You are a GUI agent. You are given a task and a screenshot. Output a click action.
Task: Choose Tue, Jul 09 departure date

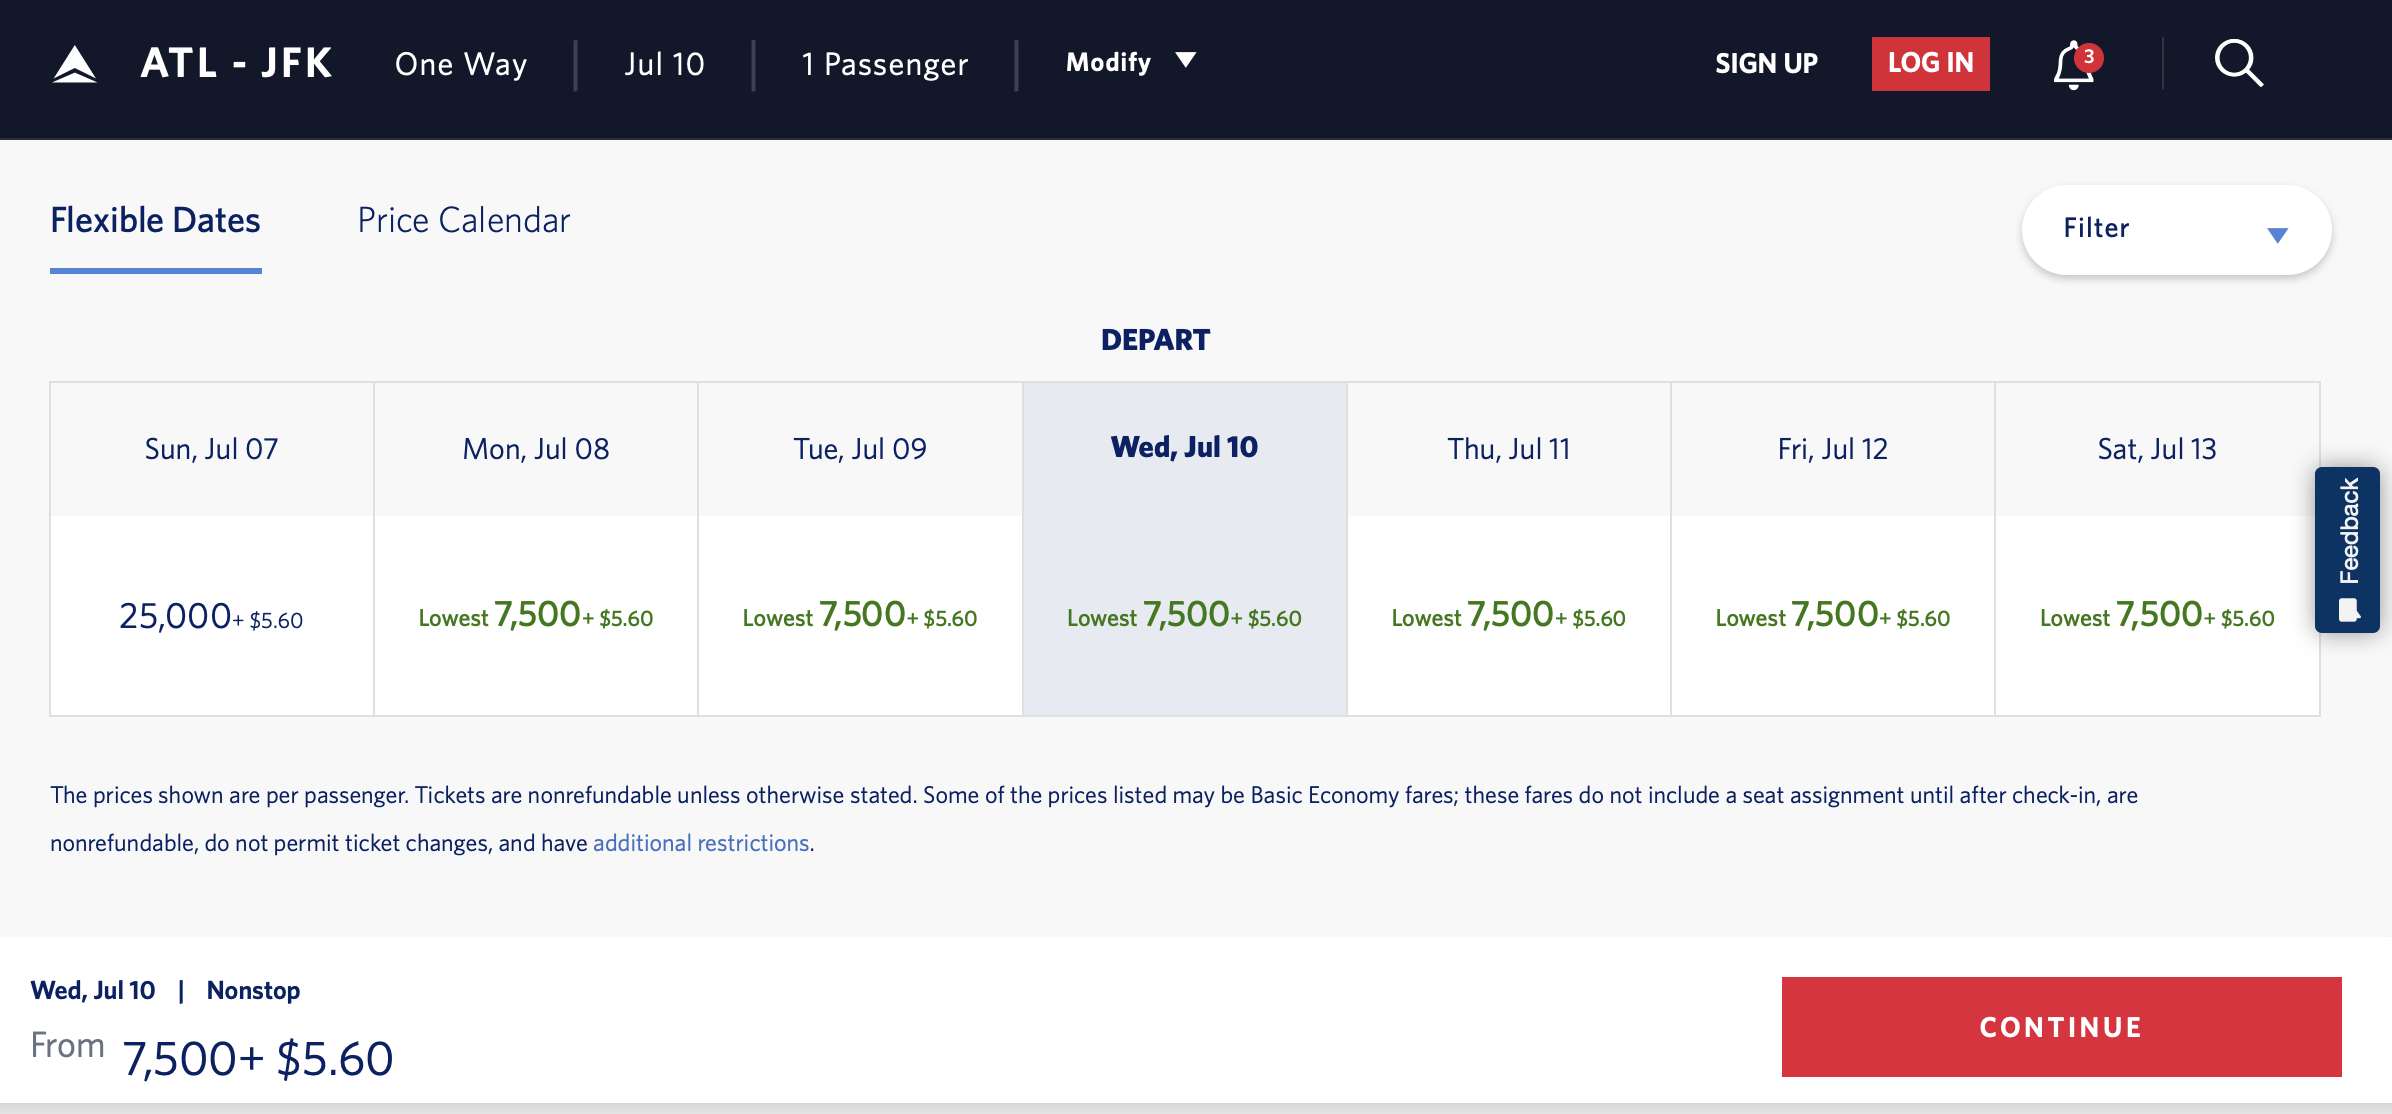click(860, 548)
